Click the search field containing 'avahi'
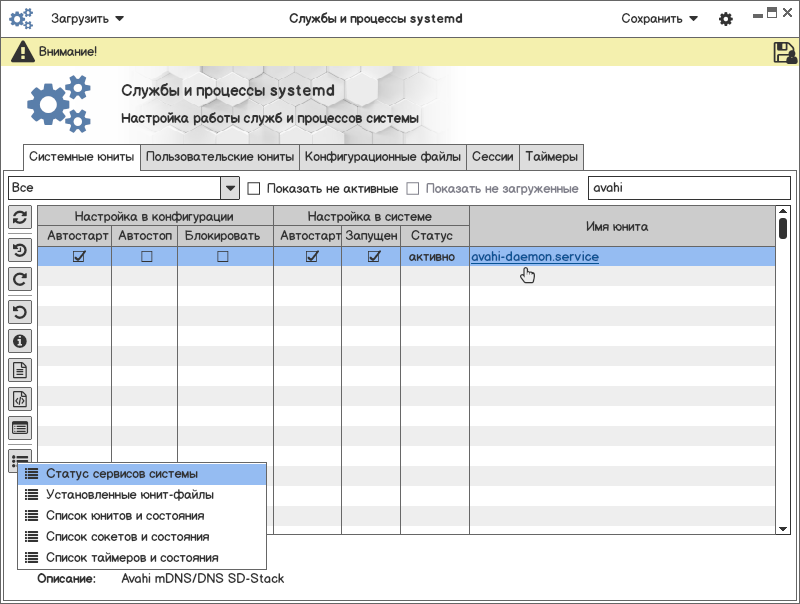The width and height of the screenshot is (800, 604). (x=688, y=188)
